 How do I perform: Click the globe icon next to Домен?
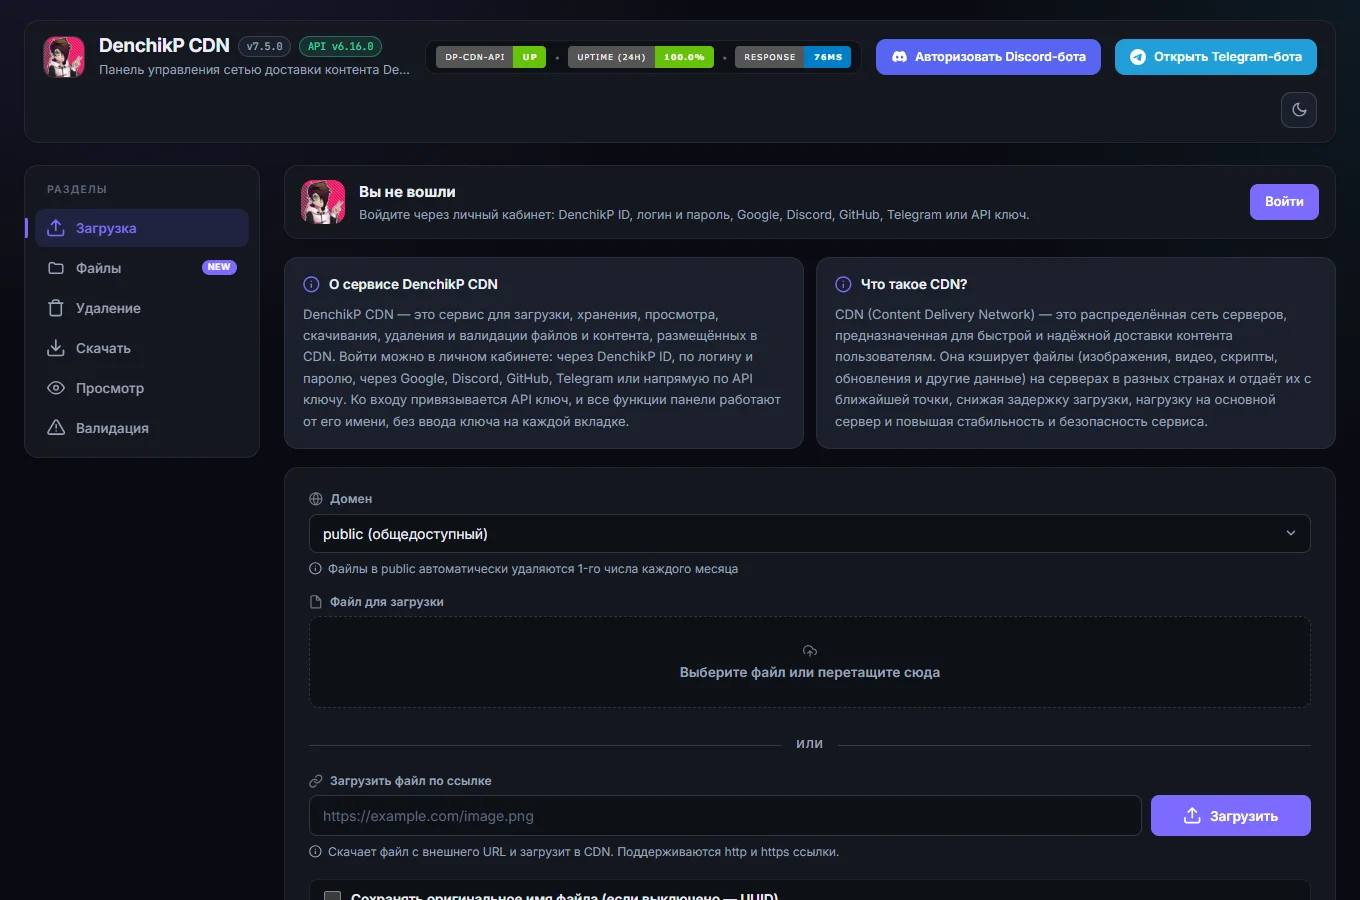pos(316,499)
